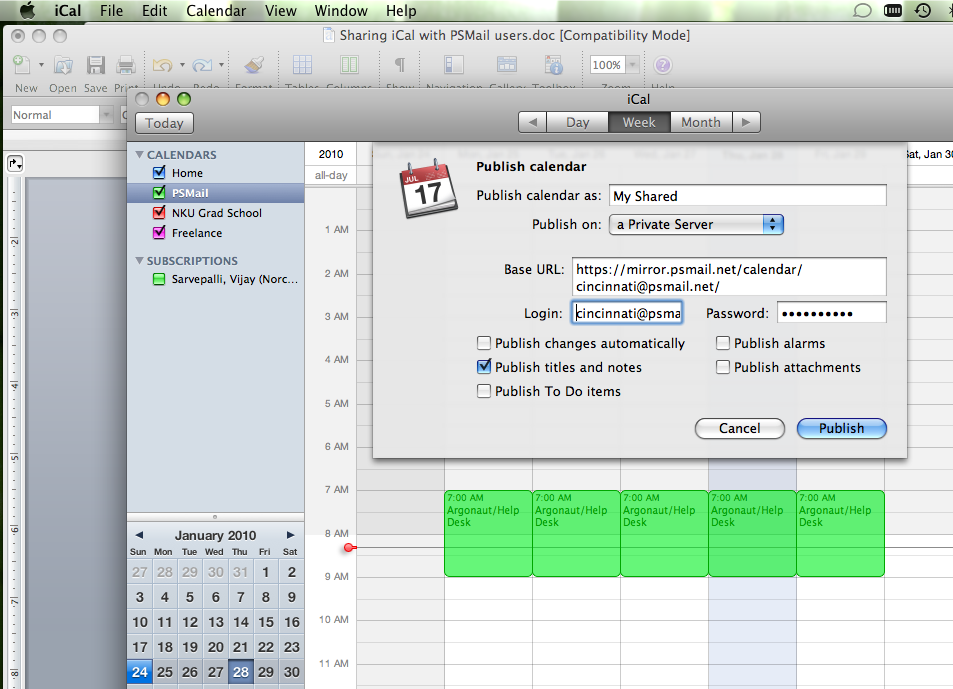This screenshot has width=953, height=689.
Task: Open the Window menu
Action: point(340,10)
